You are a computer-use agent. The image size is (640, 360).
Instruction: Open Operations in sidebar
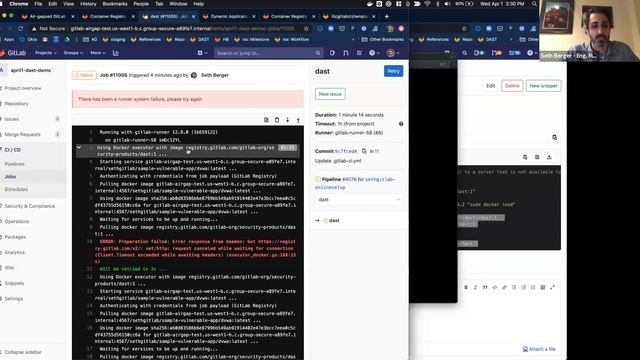[17, 222]
